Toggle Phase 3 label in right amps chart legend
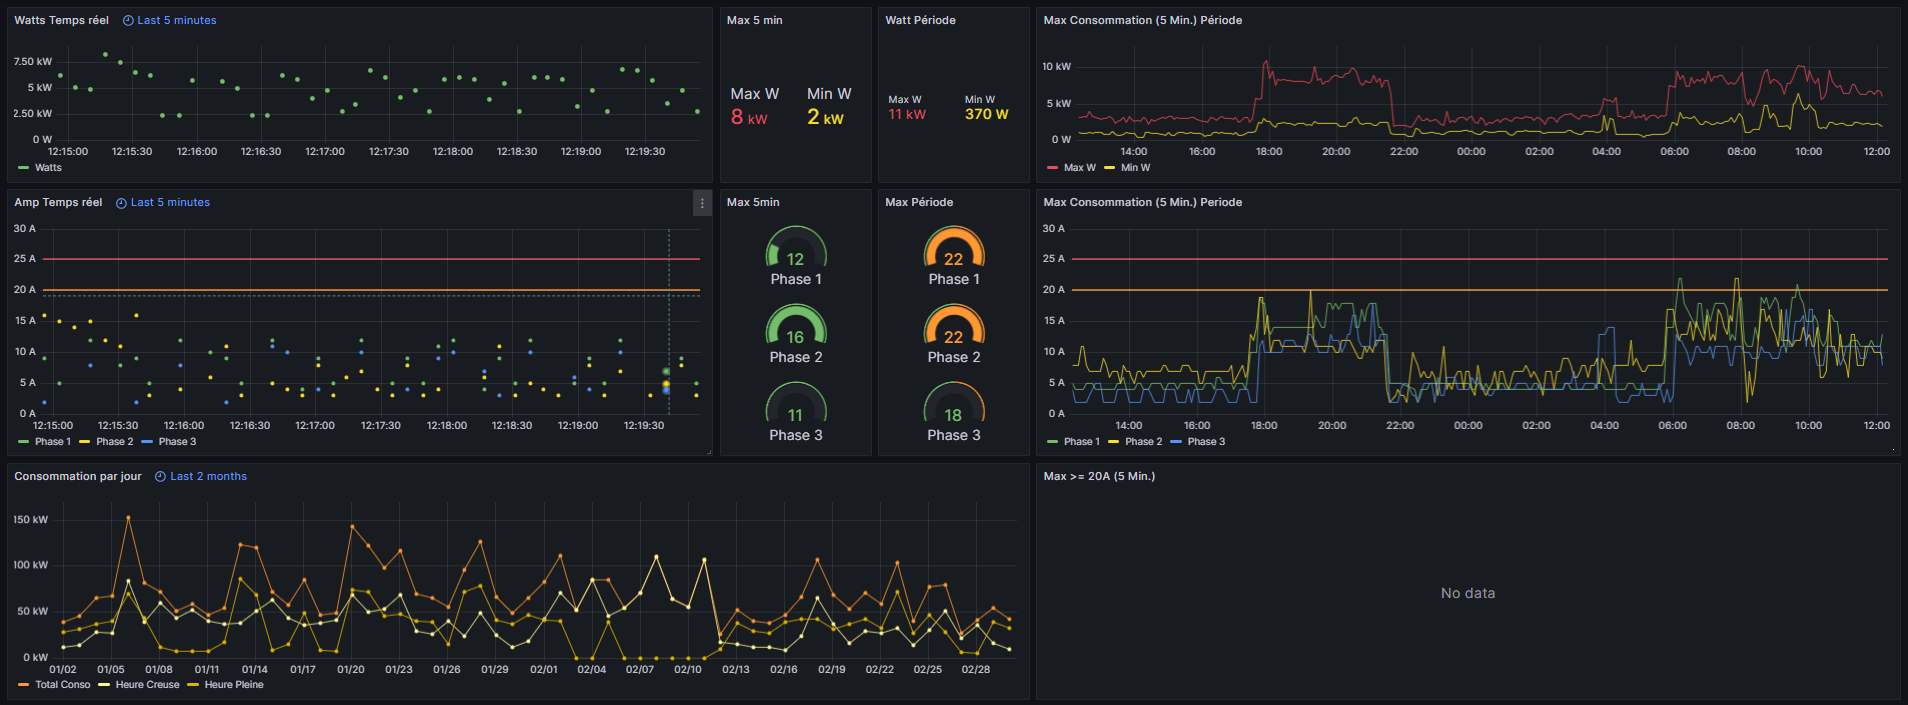This screenshot has height=705, width=1908. [x=1206, y=442]
